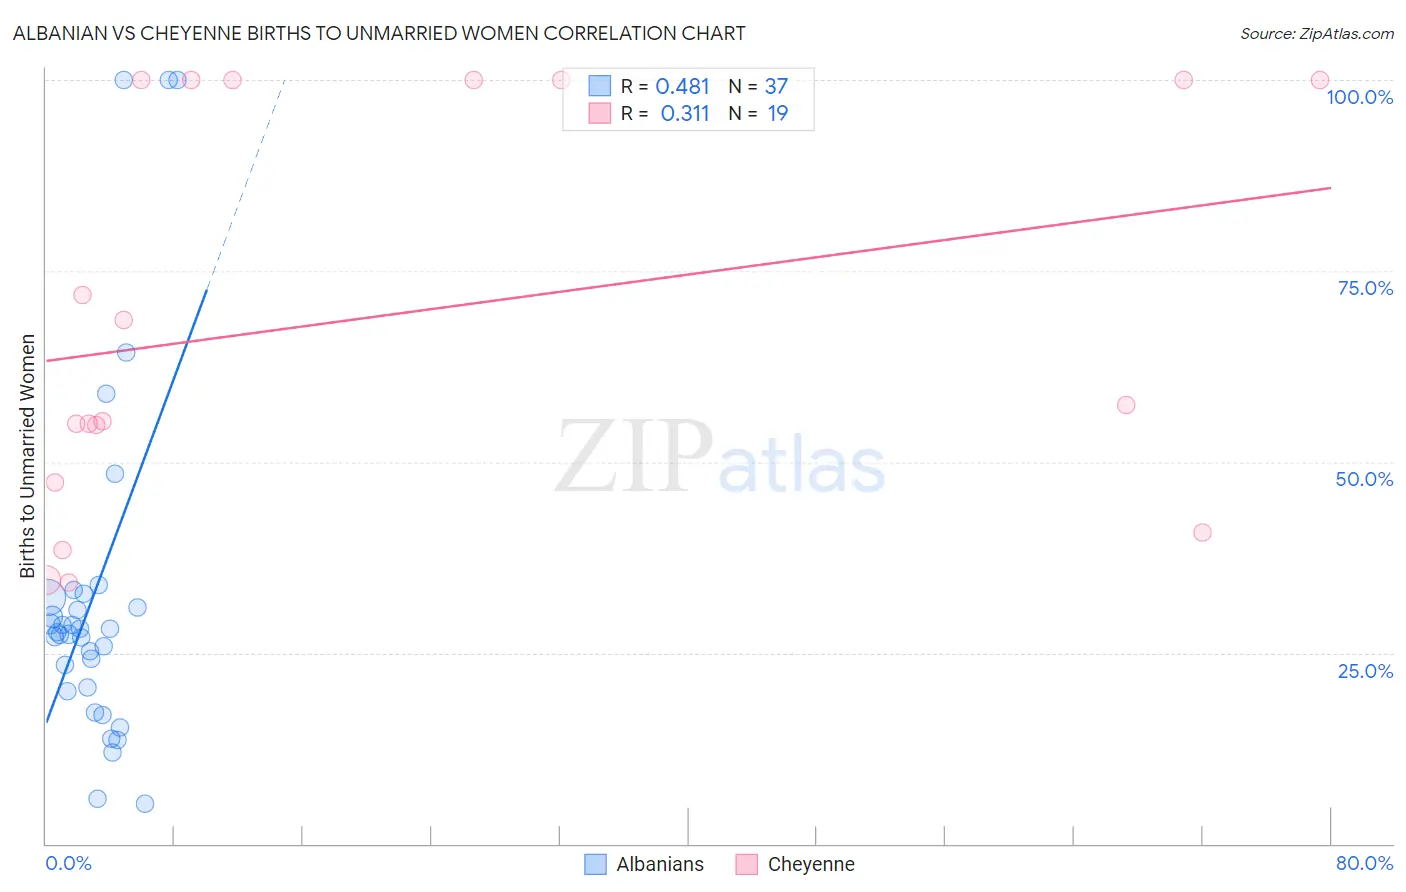1406x892 pixels.
Task: Click the 0.0% x-axis label
Action: [x=68, y=863]
